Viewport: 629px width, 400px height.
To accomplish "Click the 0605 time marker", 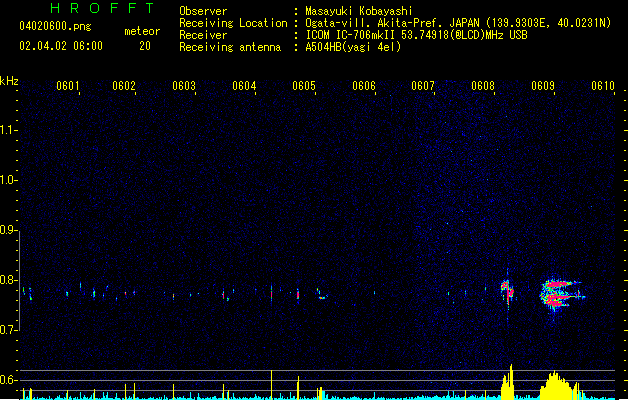I will 304,86.
